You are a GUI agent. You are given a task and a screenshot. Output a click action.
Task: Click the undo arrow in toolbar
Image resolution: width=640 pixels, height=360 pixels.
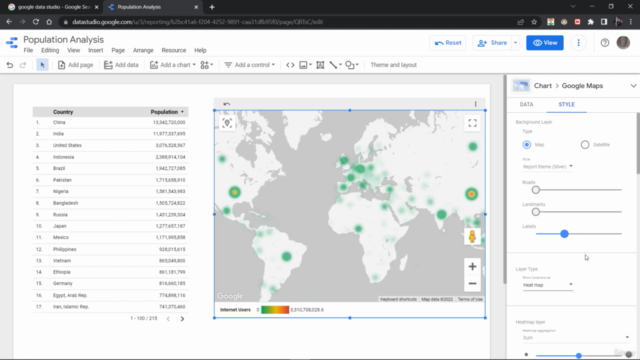[x=10, y=65]
